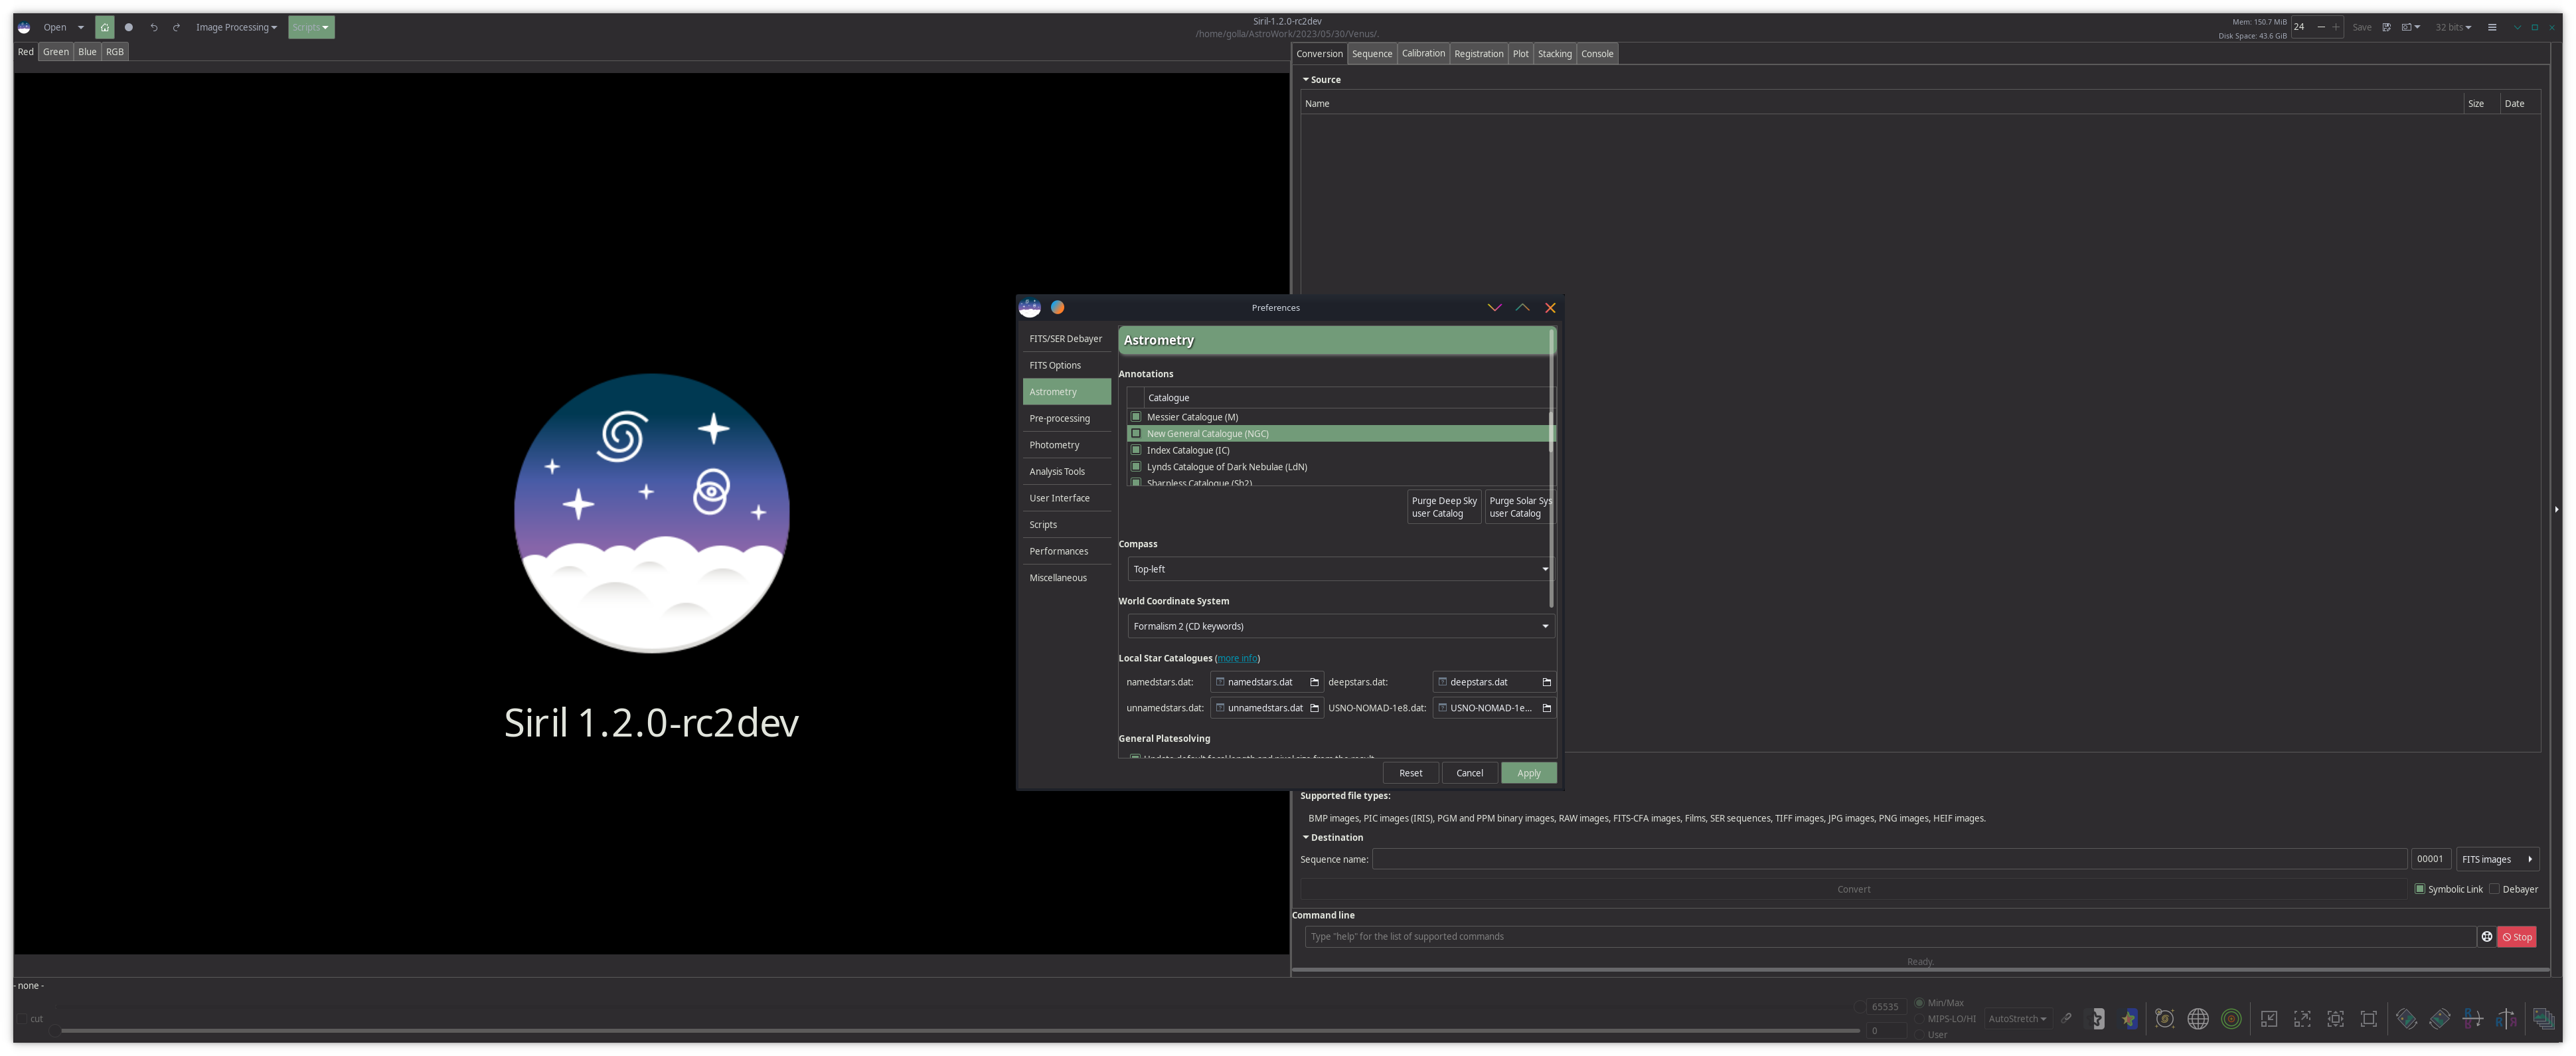Switch to the Registration tab
Viewport: 2576px width, 1056px height.
[x=1478, y=54]
